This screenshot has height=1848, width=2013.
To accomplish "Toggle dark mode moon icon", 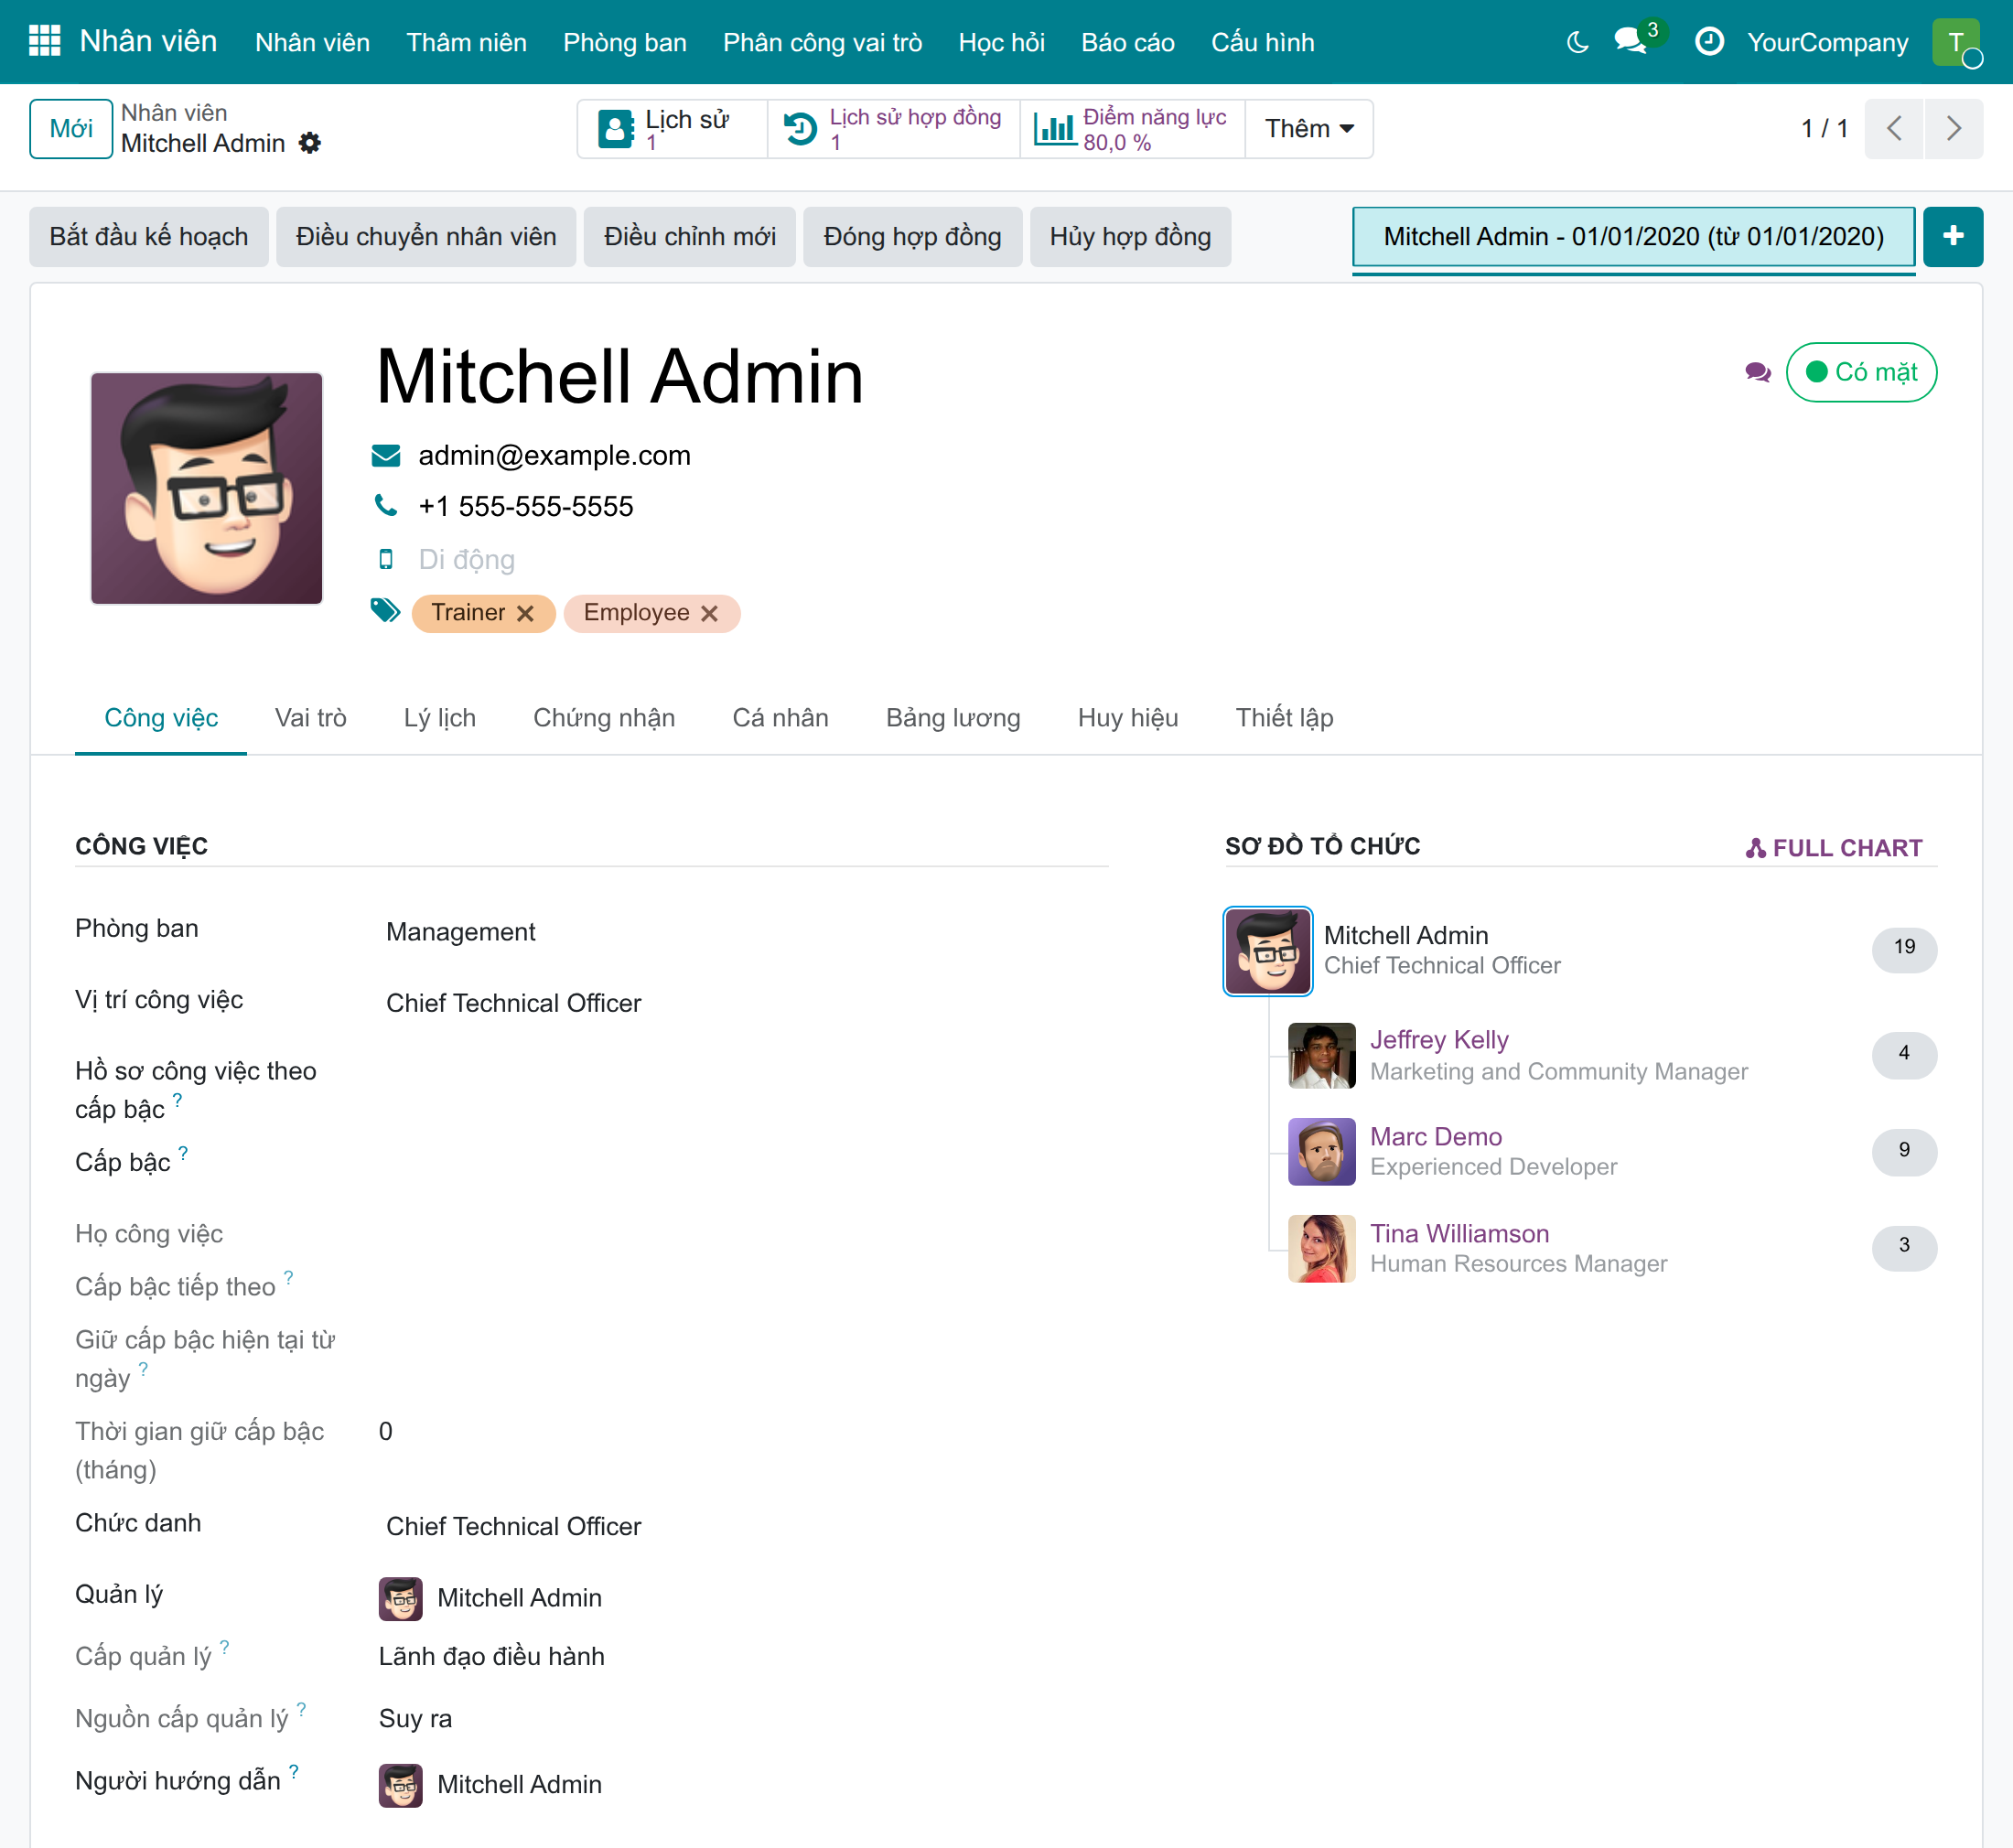I will [1577, 42].
